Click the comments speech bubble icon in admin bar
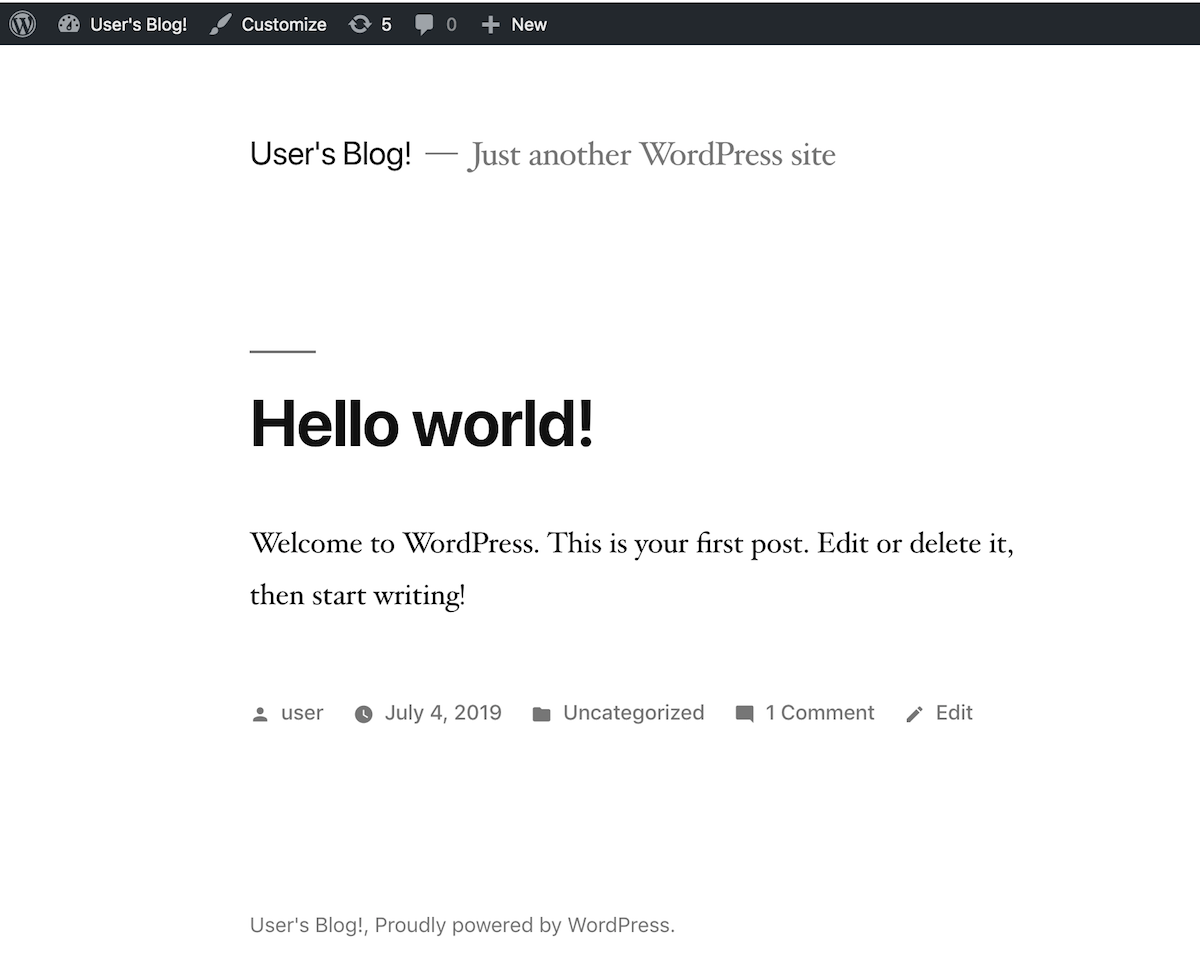This screenshot has height=960, width=1200. [425, 25]
